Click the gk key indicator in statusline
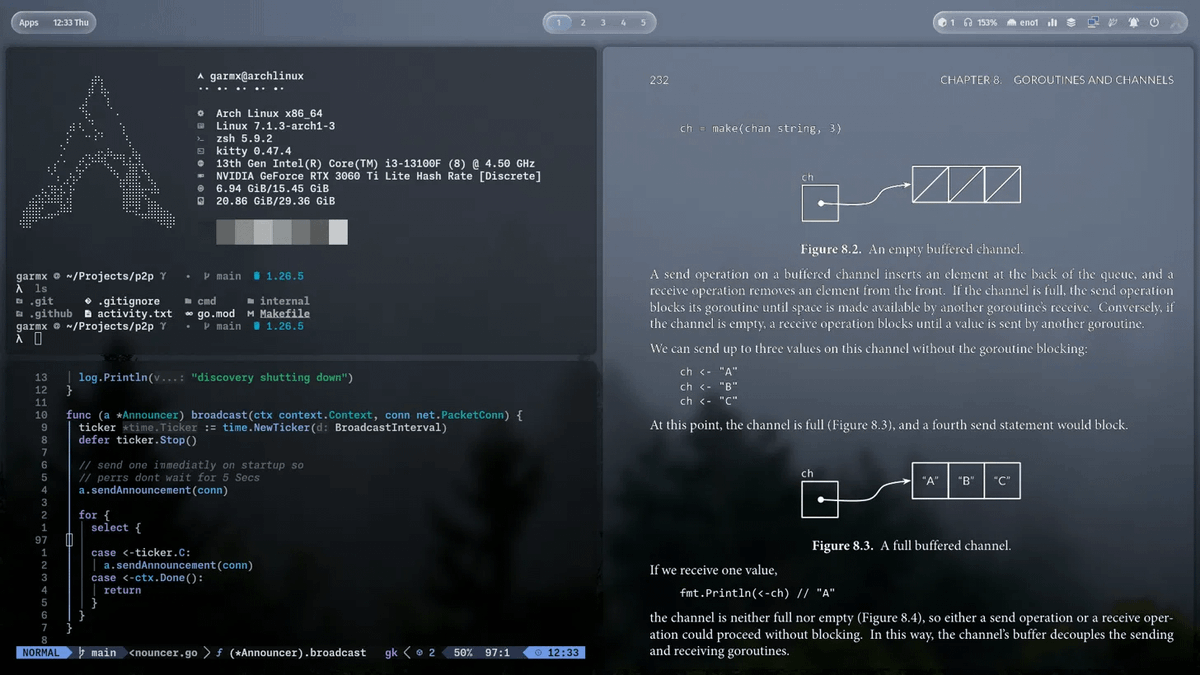1200x675 pixels. [391, 653]
